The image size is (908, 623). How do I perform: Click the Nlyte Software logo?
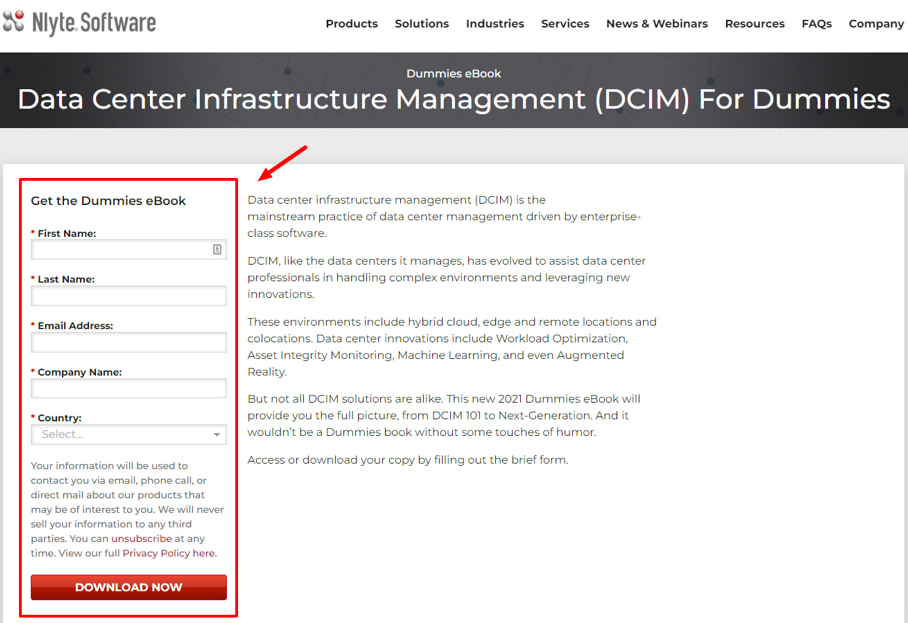[79, 22]
